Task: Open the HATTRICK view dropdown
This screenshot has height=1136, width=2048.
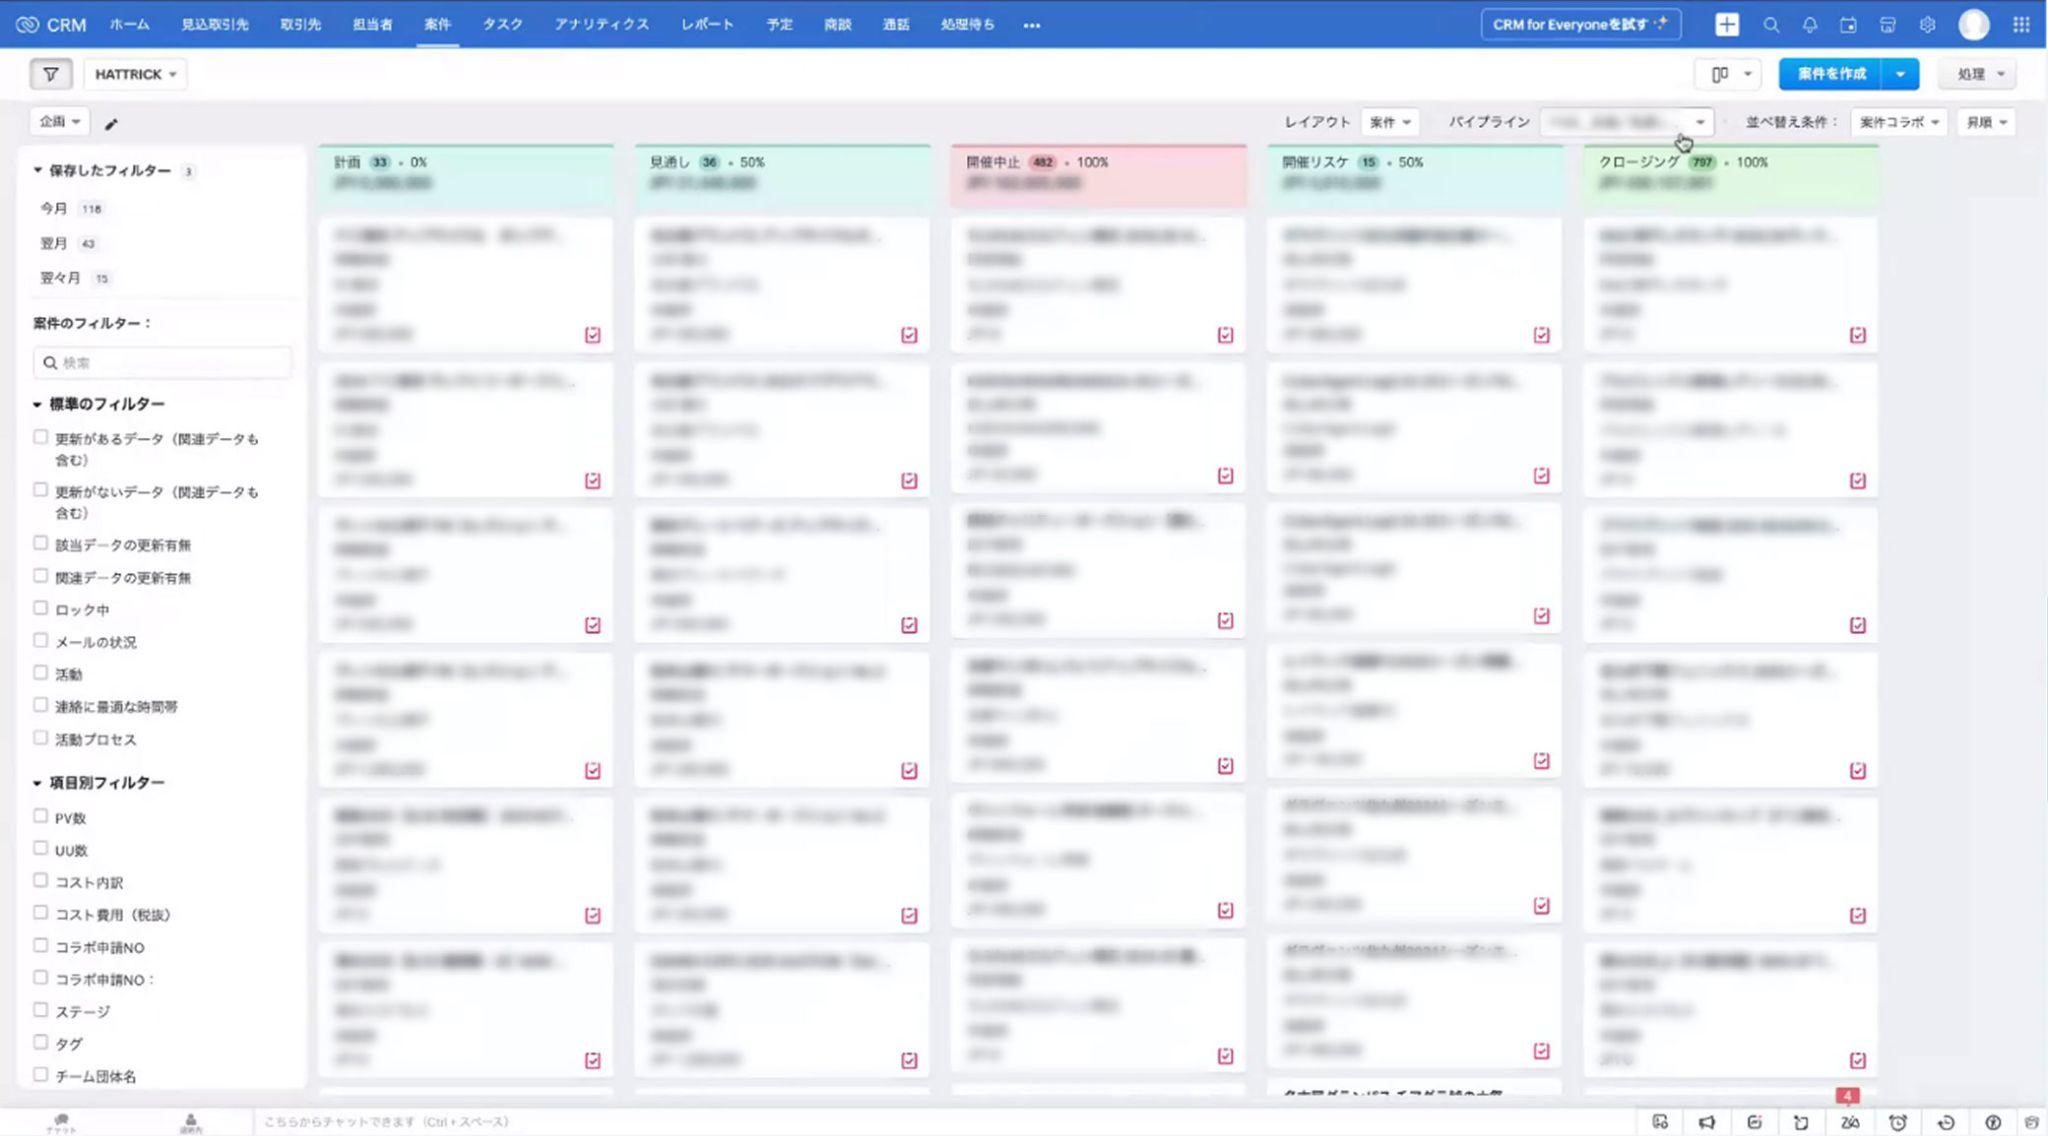Action: click(x=135, y=74)
